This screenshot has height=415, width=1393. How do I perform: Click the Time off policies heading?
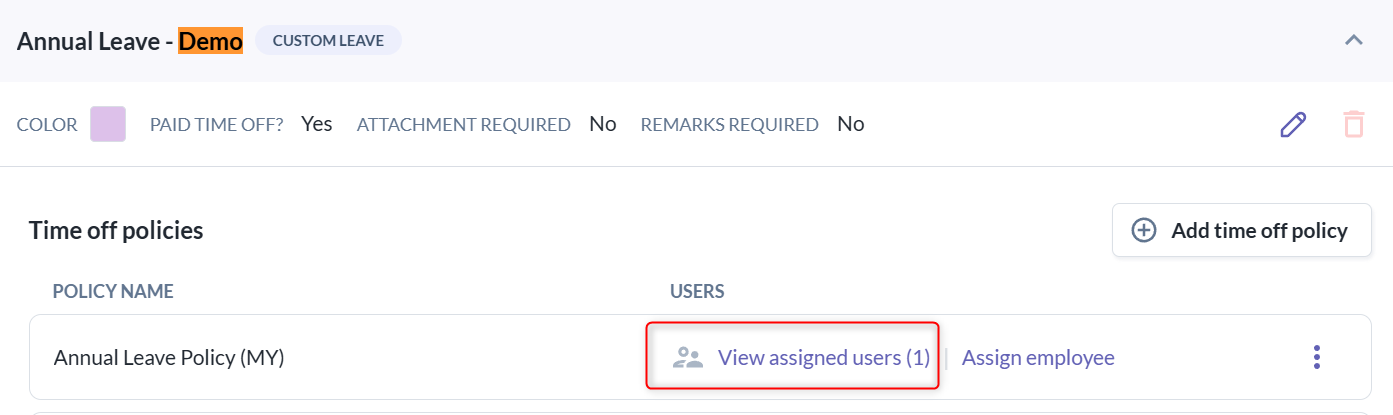click(116, 230)
